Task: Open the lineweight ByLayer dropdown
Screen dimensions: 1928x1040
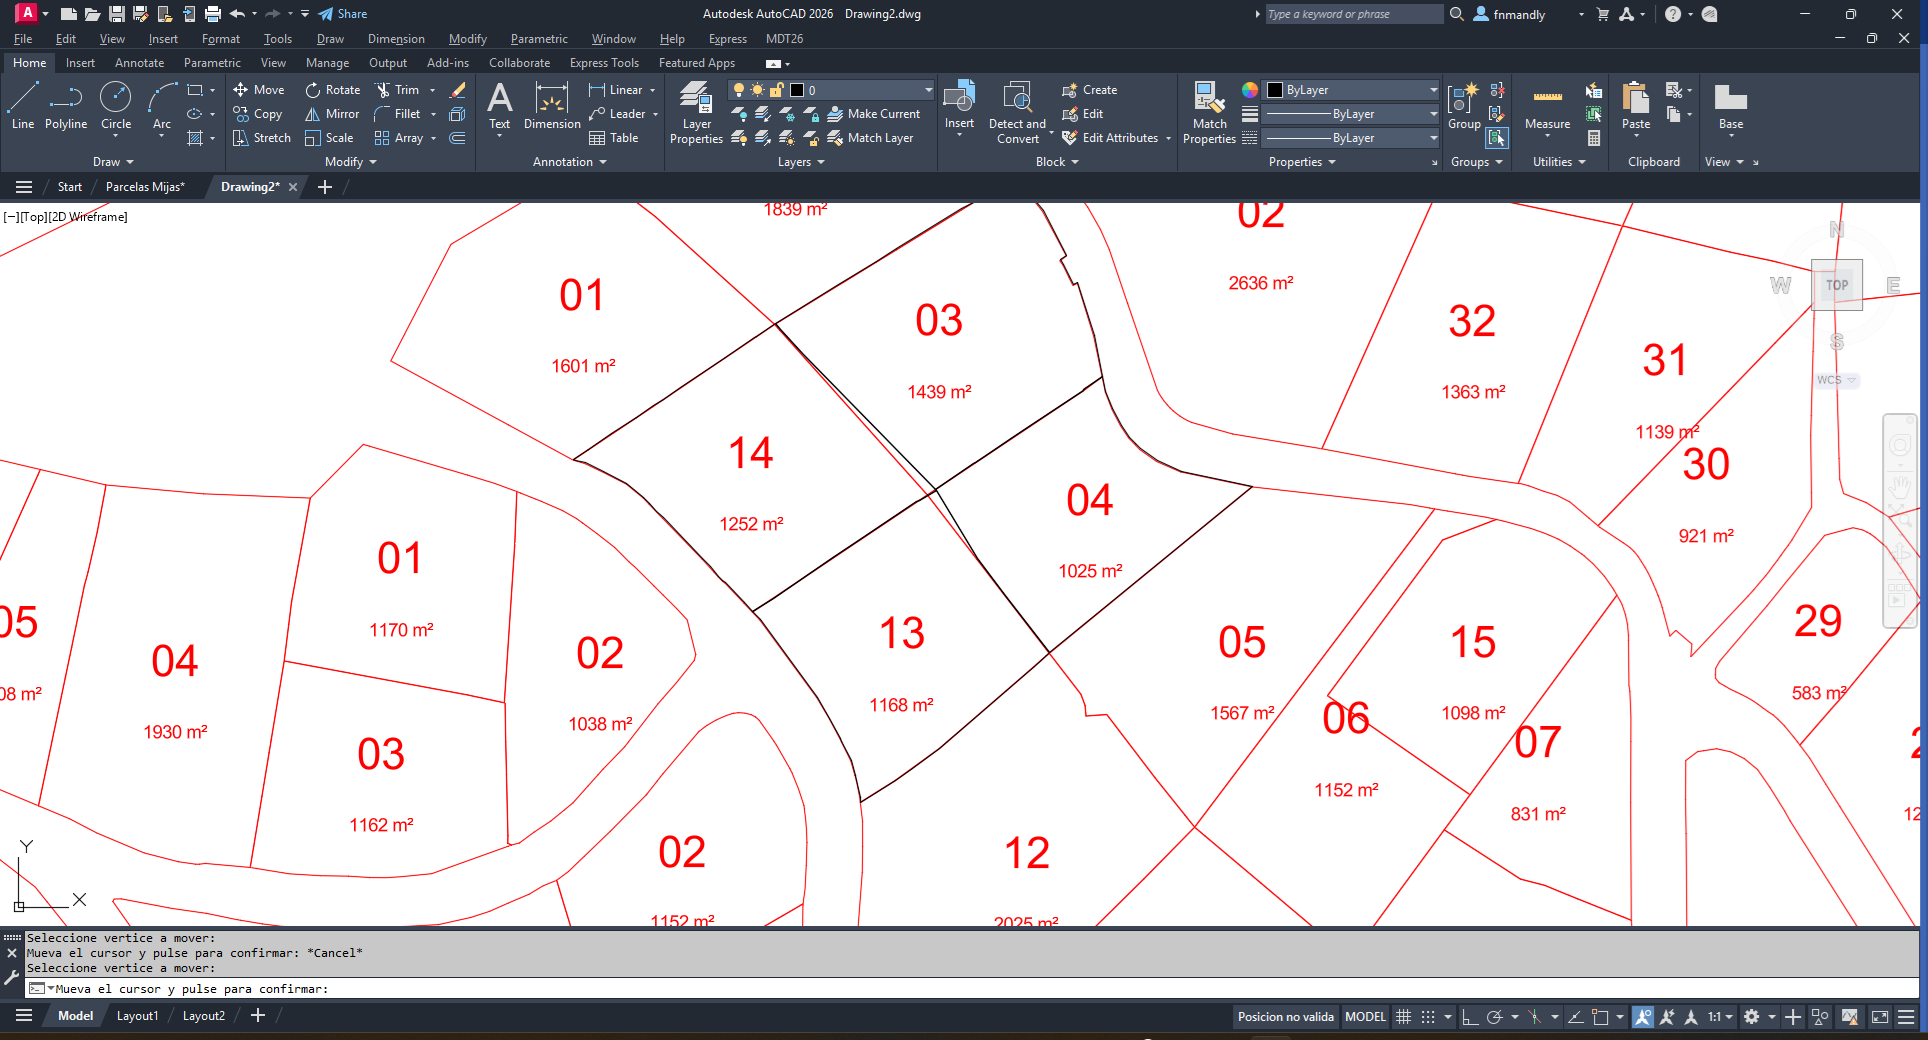Action: [1352, 114]
